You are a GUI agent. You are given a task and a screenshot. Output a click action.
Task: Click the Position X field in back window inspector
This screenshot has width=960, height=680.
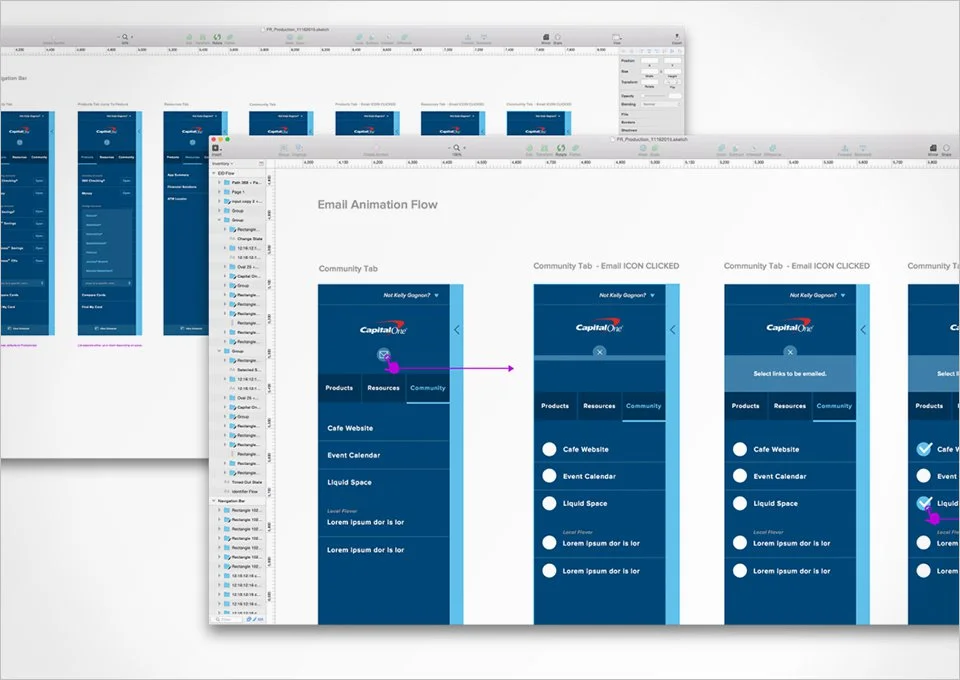[x=649, y=61]
